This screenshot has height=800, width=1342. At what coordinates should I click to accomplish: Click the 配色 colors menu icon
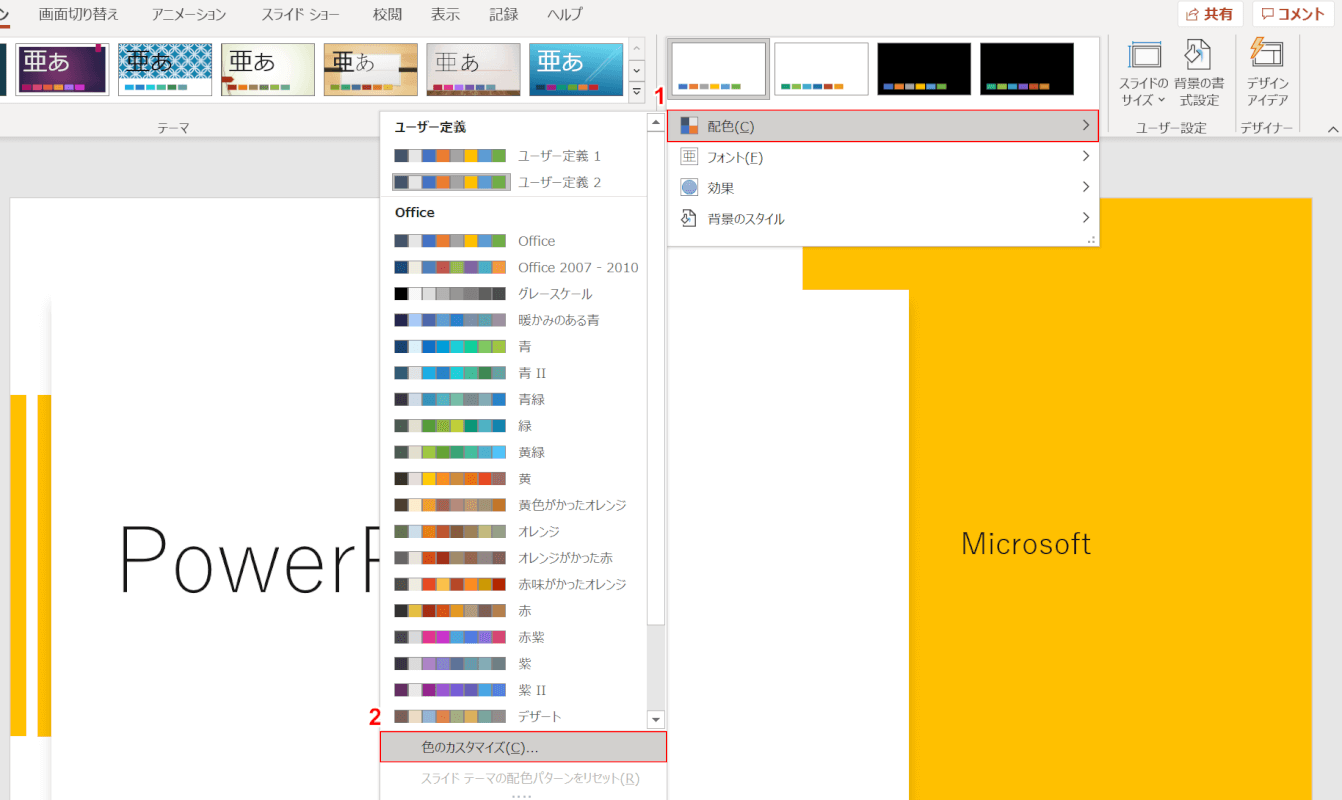pos(689,126)
